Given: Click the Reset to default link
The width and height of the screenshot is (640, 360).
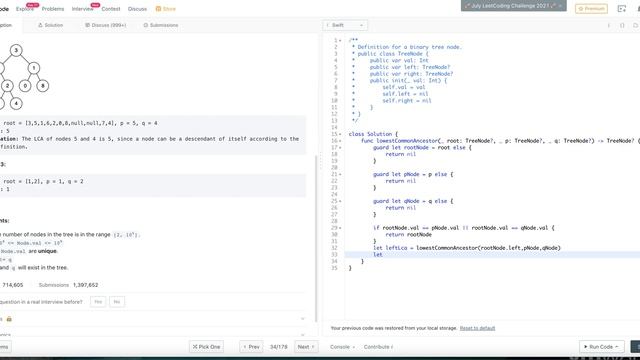Looking at the screenshot, I should pos(477,328).
